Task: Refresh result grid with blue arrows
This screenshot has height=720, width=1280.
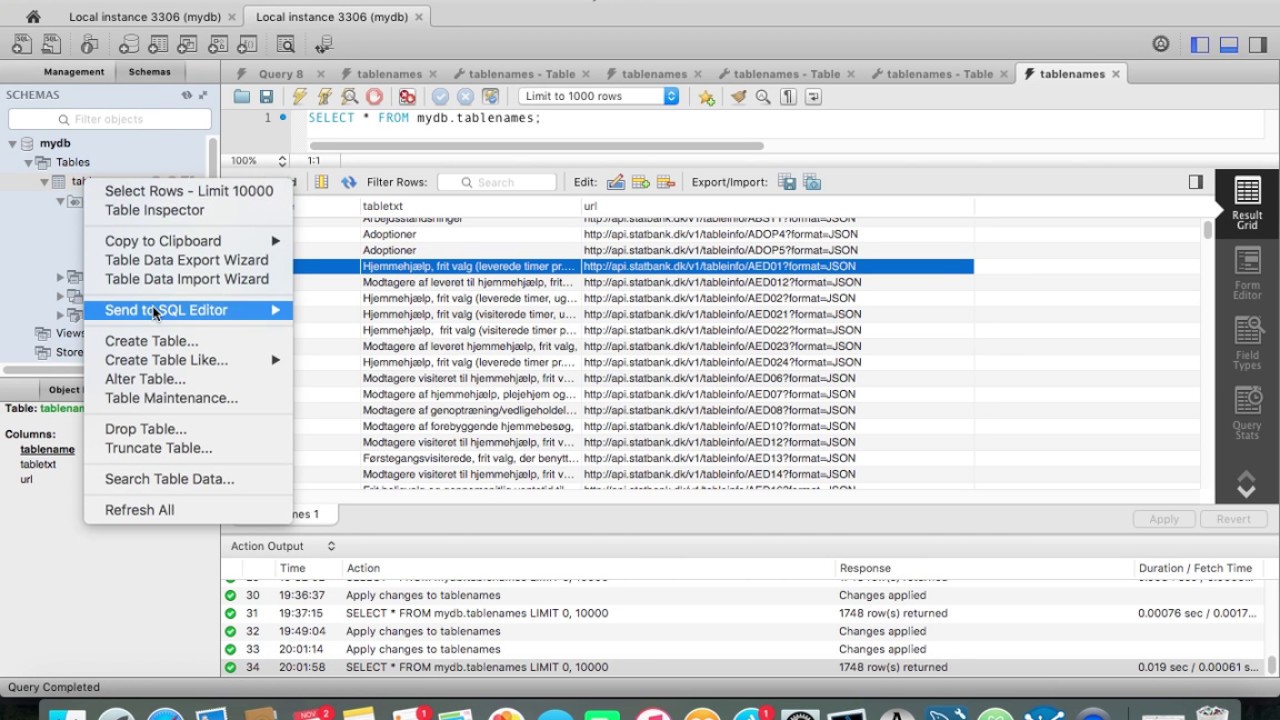Action: tap(348, 182)
